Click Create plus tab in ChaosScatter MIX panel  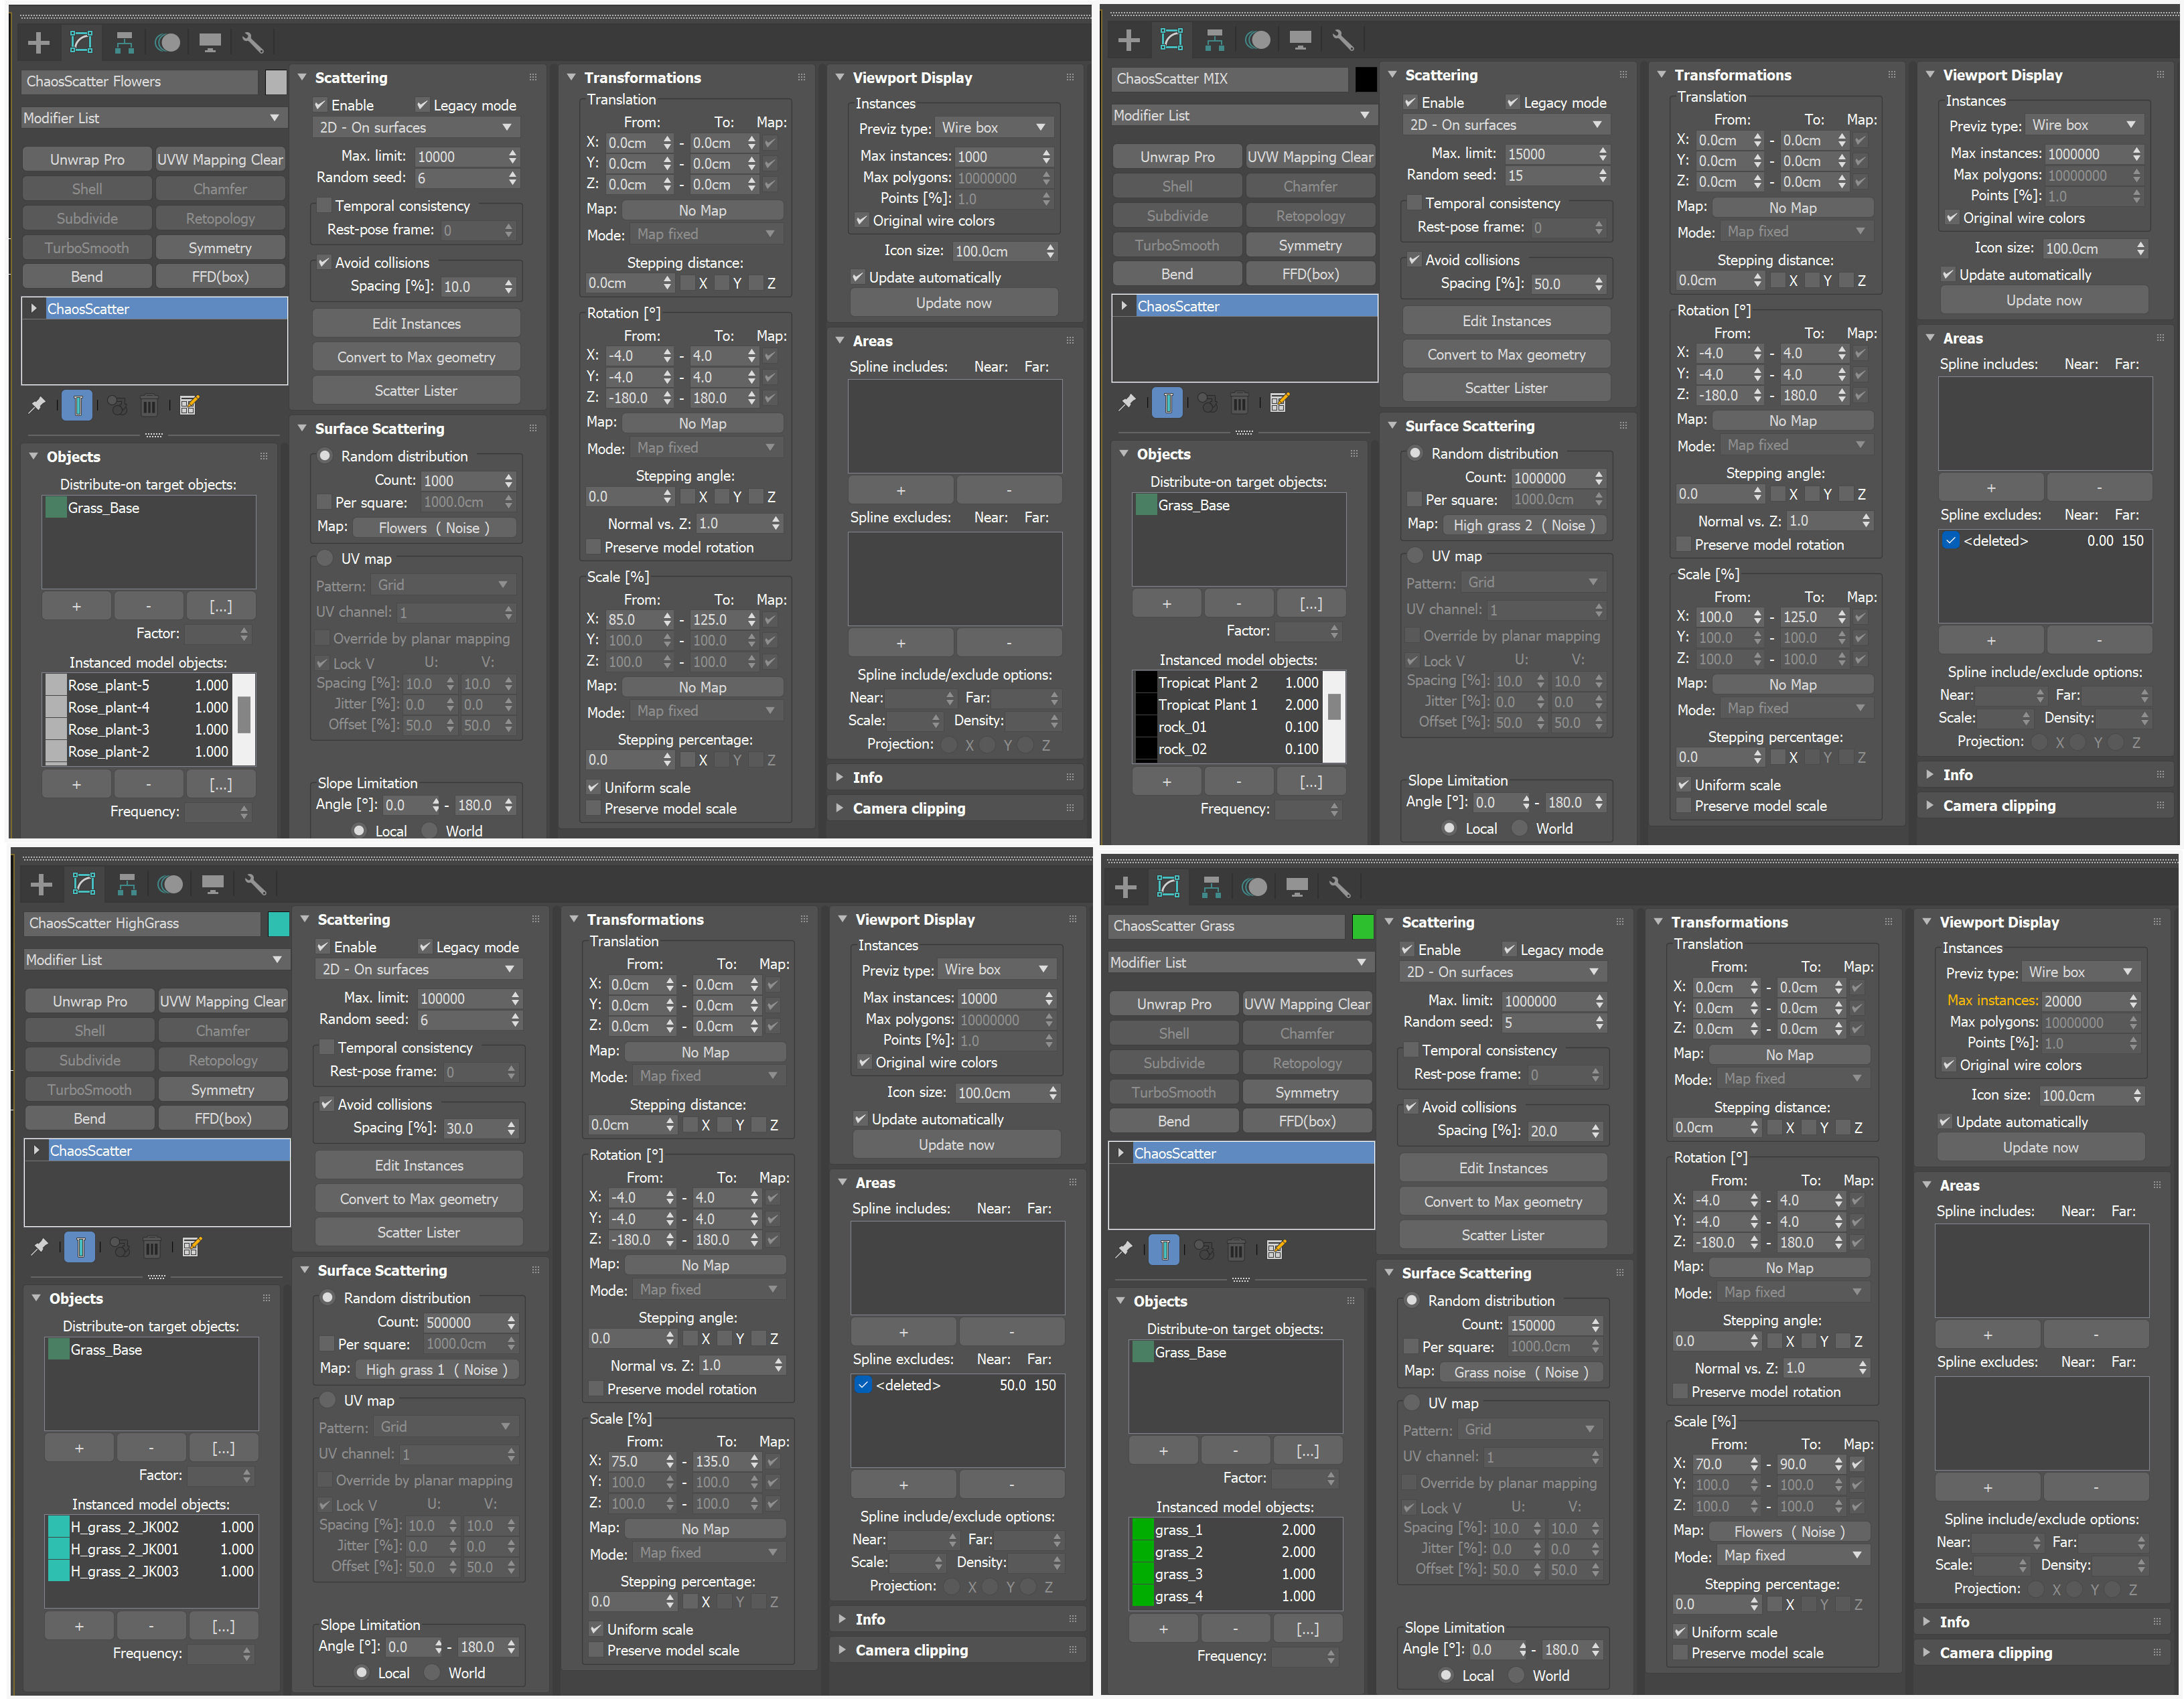1128,40
